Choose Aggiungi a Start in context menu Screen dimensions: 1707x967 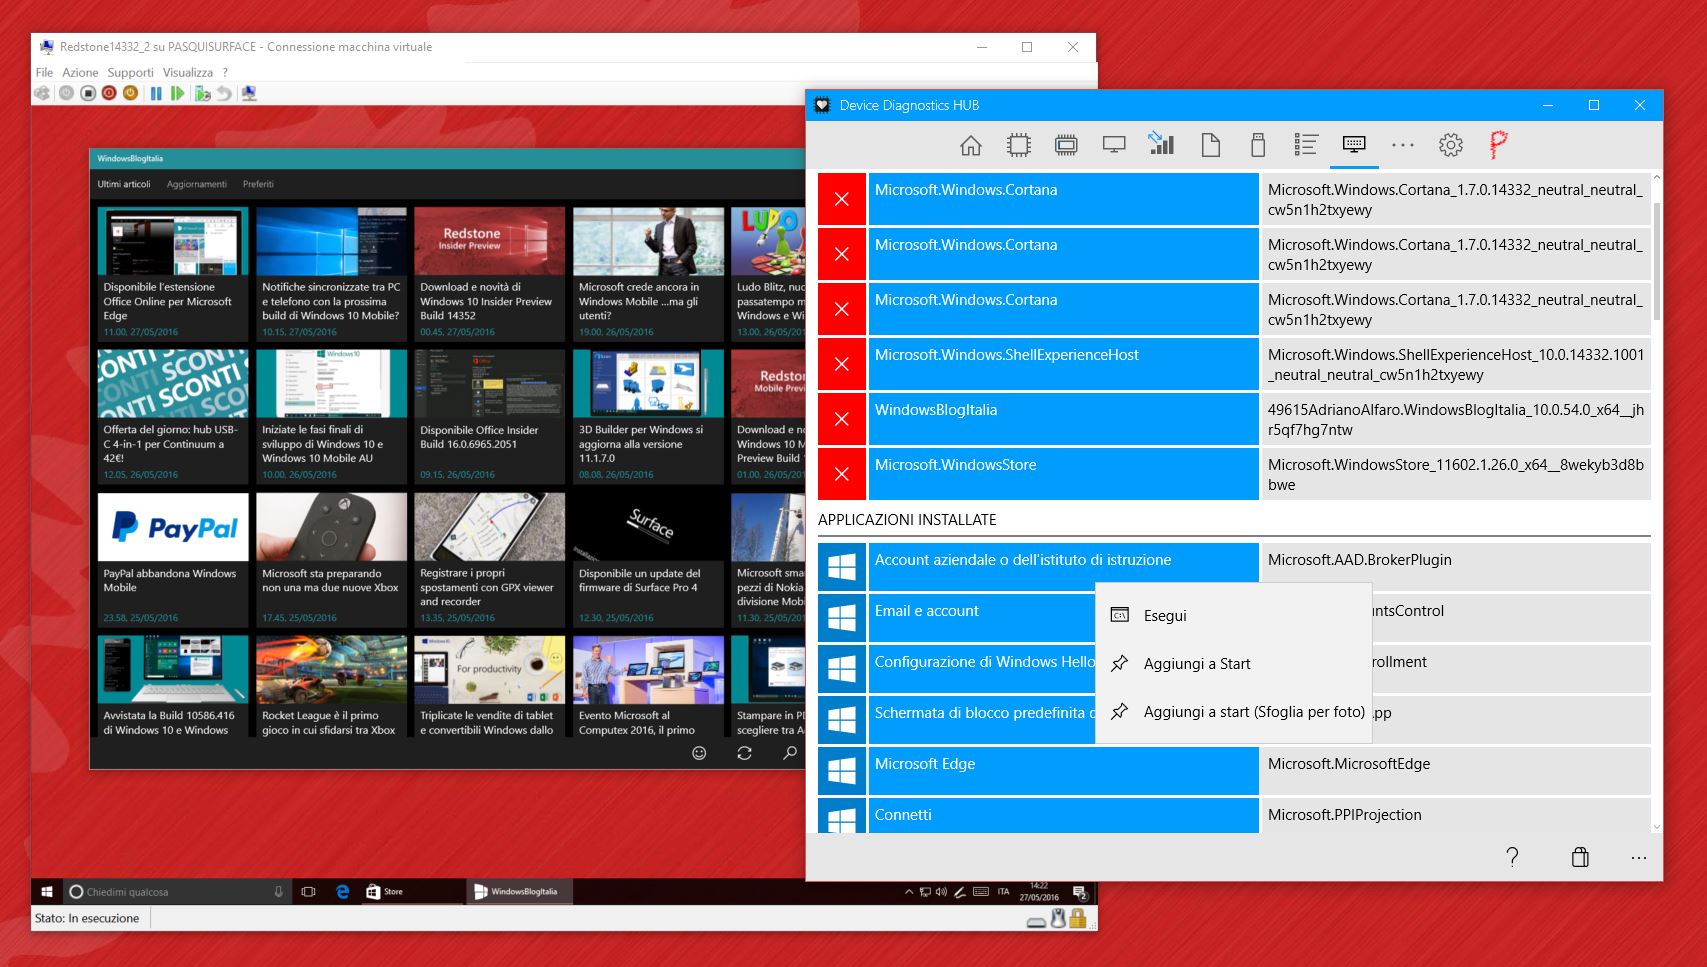click(1233, 664)
